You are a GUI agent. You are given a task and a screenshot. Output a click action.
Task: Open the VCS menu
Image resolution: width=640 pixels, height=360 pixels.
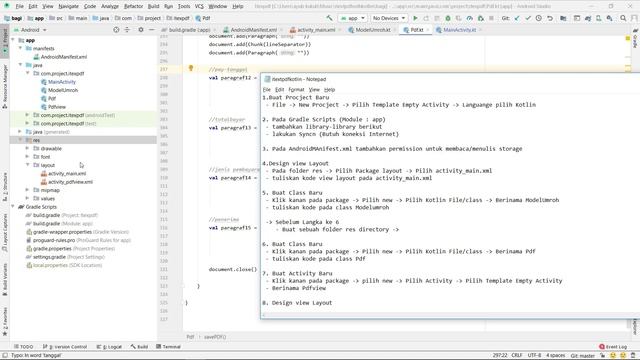[x=199, y=7]
